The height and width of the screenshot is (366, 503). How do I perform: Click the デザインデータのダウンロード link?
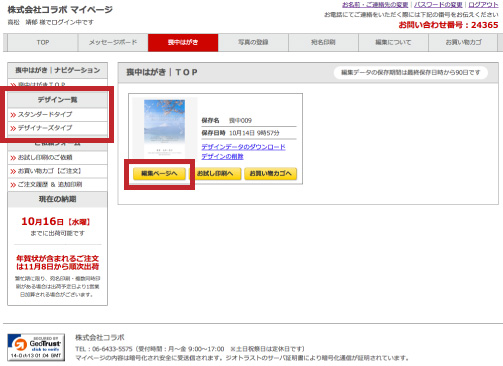pos(243,147)
